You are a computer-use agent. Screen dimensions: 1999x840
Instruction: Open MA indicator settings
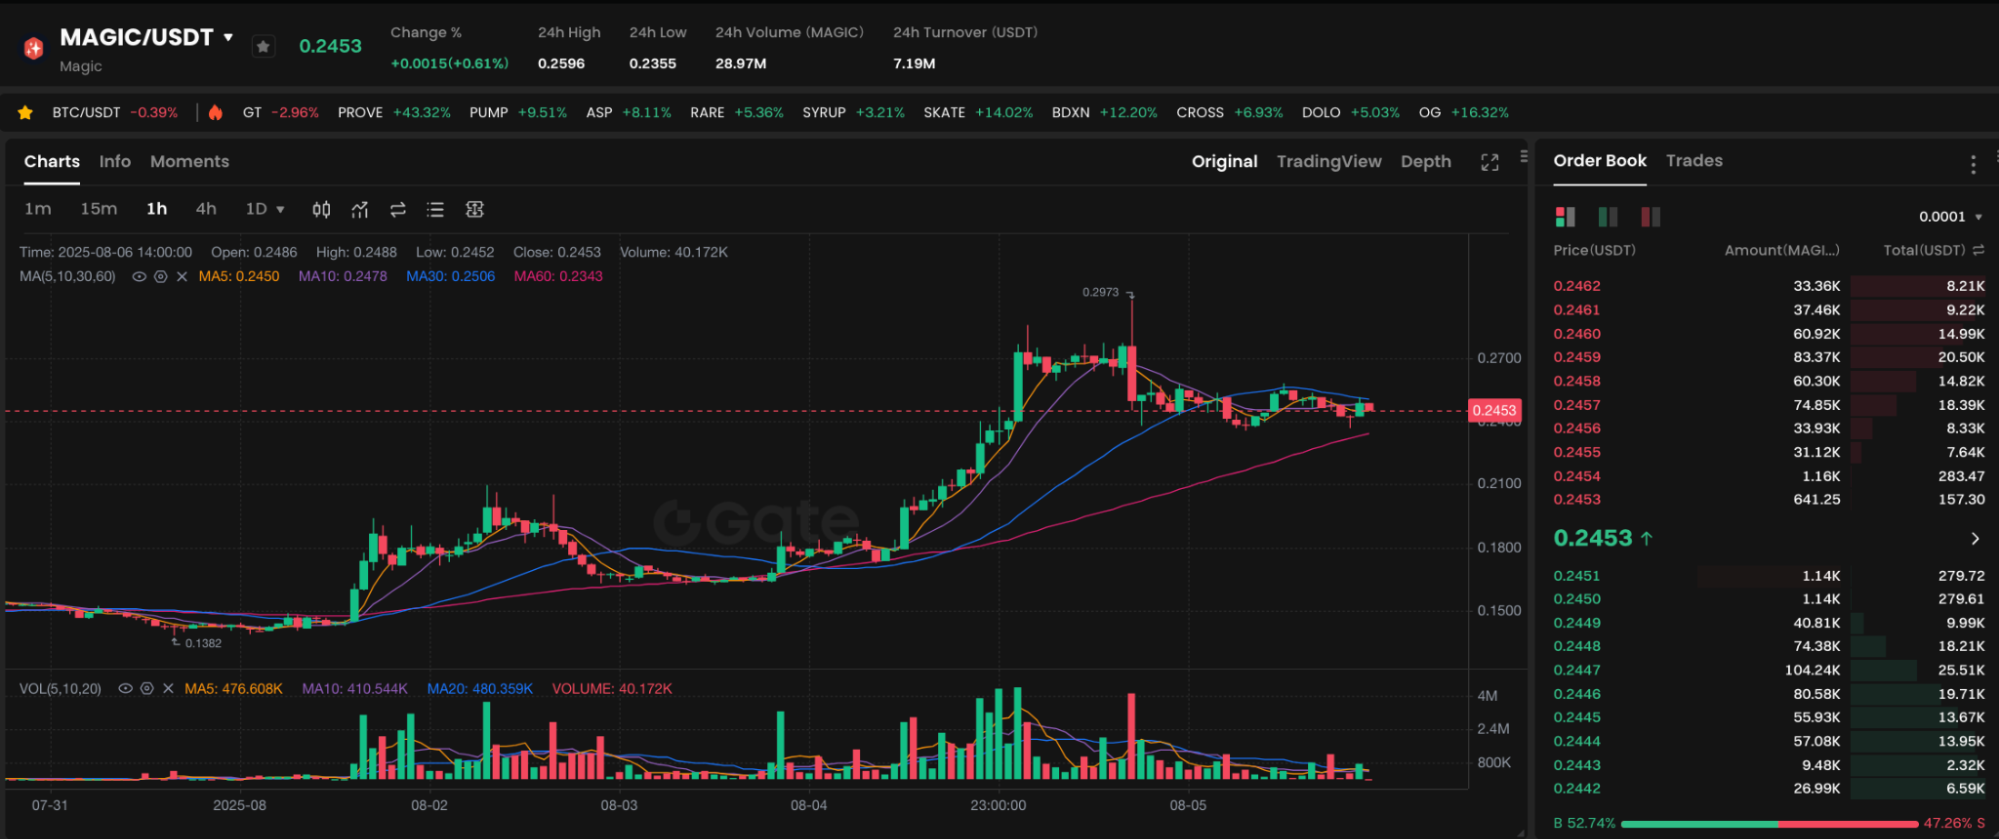[x=160, y=276]
